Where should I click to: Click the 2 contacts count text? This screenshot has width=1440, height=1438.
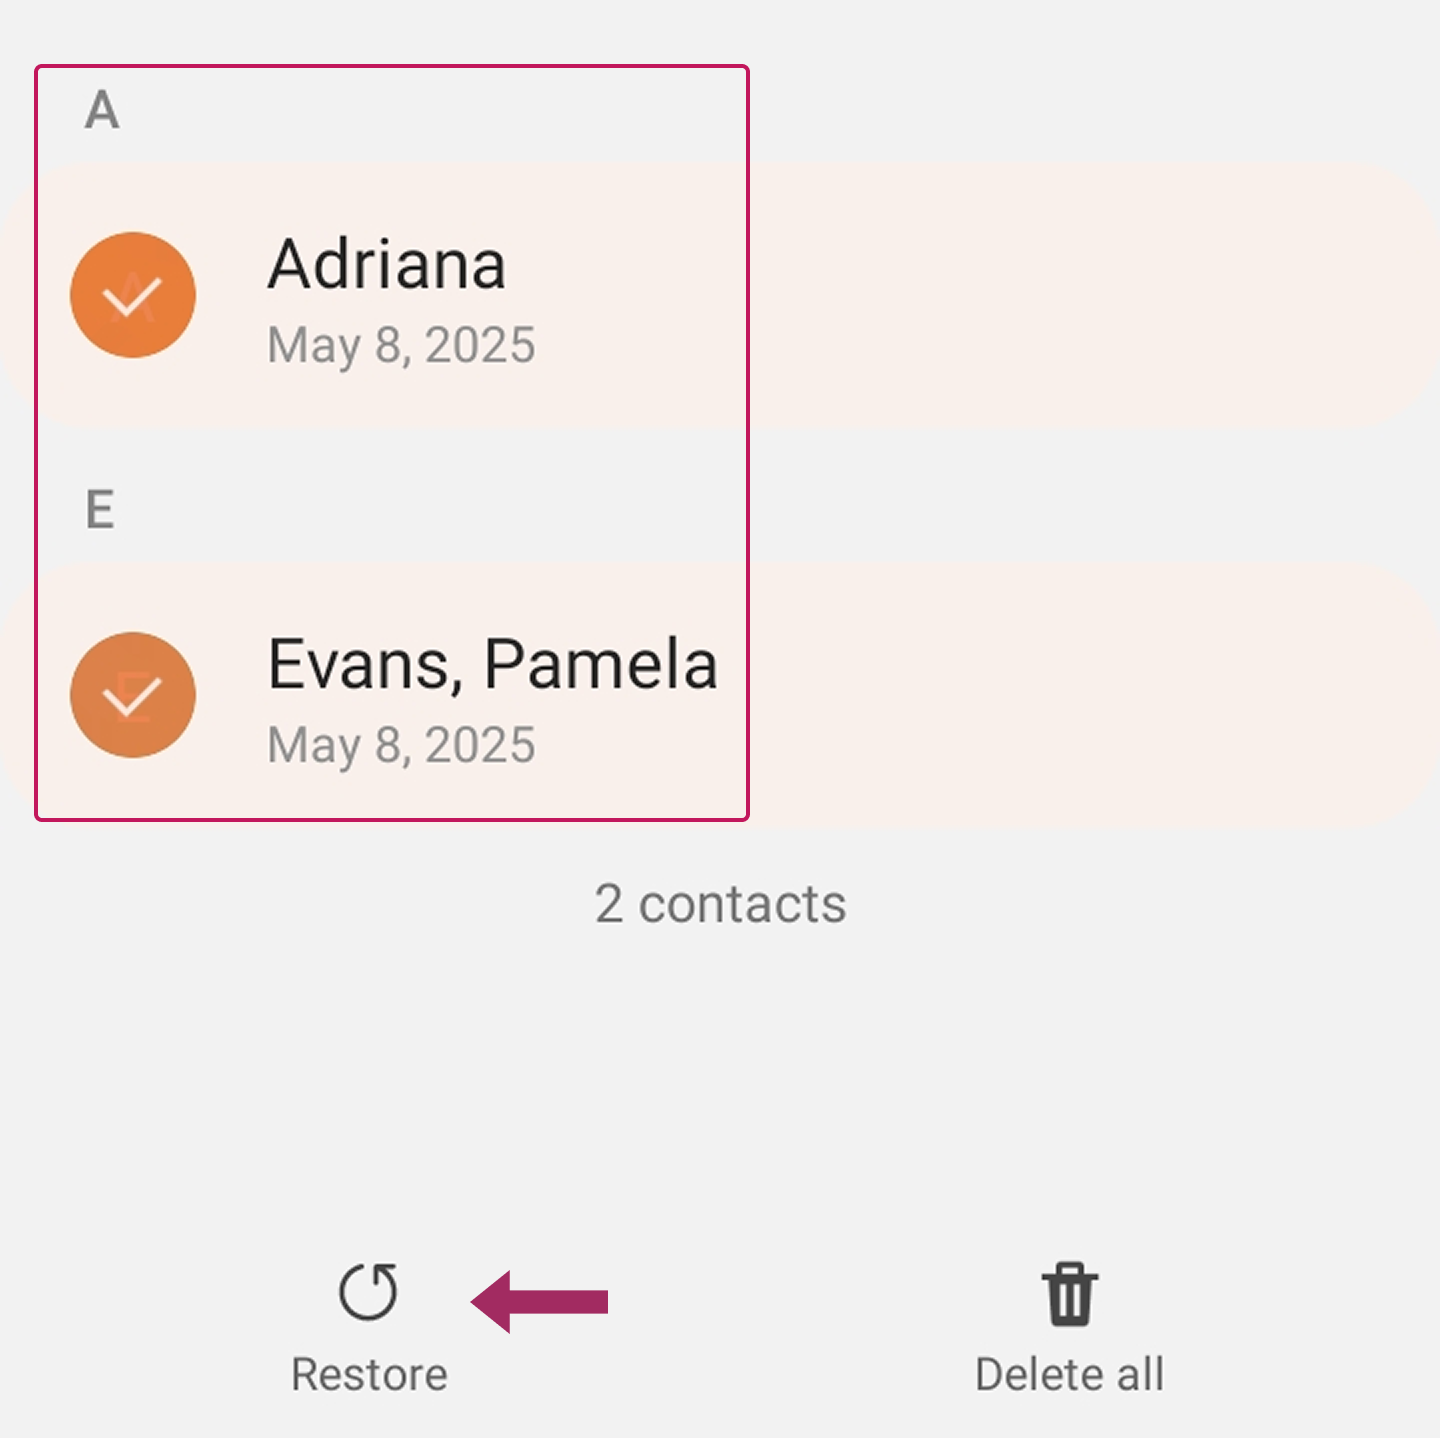(x=720, y=904)
